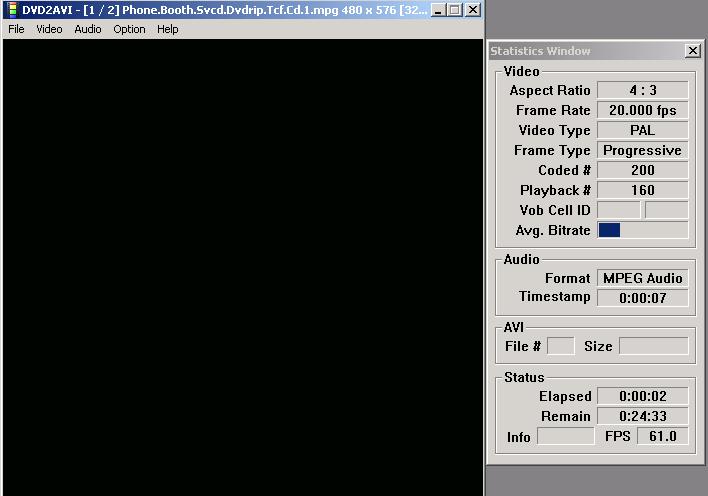Open the Video menu

pyautogui.click(x=49, y=29)
